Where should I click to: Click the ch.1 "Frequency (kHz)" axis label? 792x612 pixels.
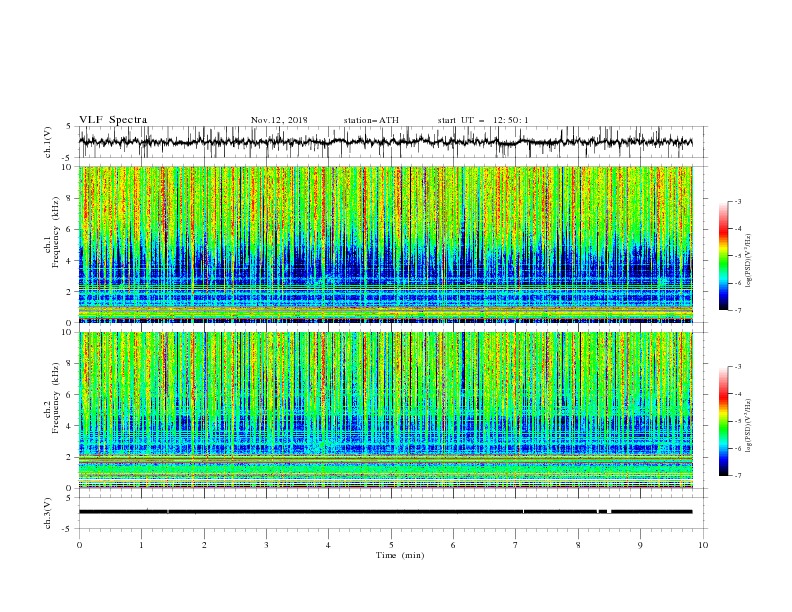55,232
